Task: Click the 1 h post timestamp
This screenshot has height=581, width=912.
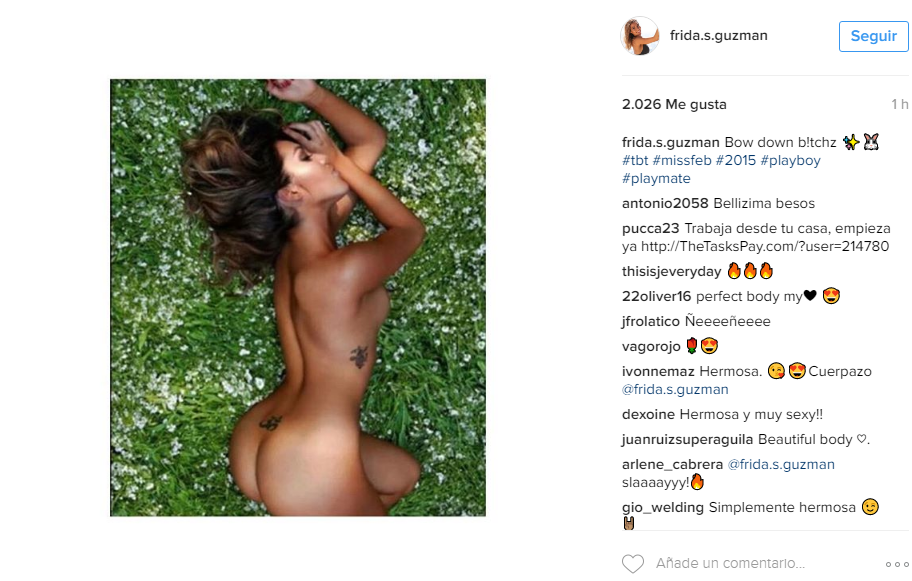Action: [899, 105]
